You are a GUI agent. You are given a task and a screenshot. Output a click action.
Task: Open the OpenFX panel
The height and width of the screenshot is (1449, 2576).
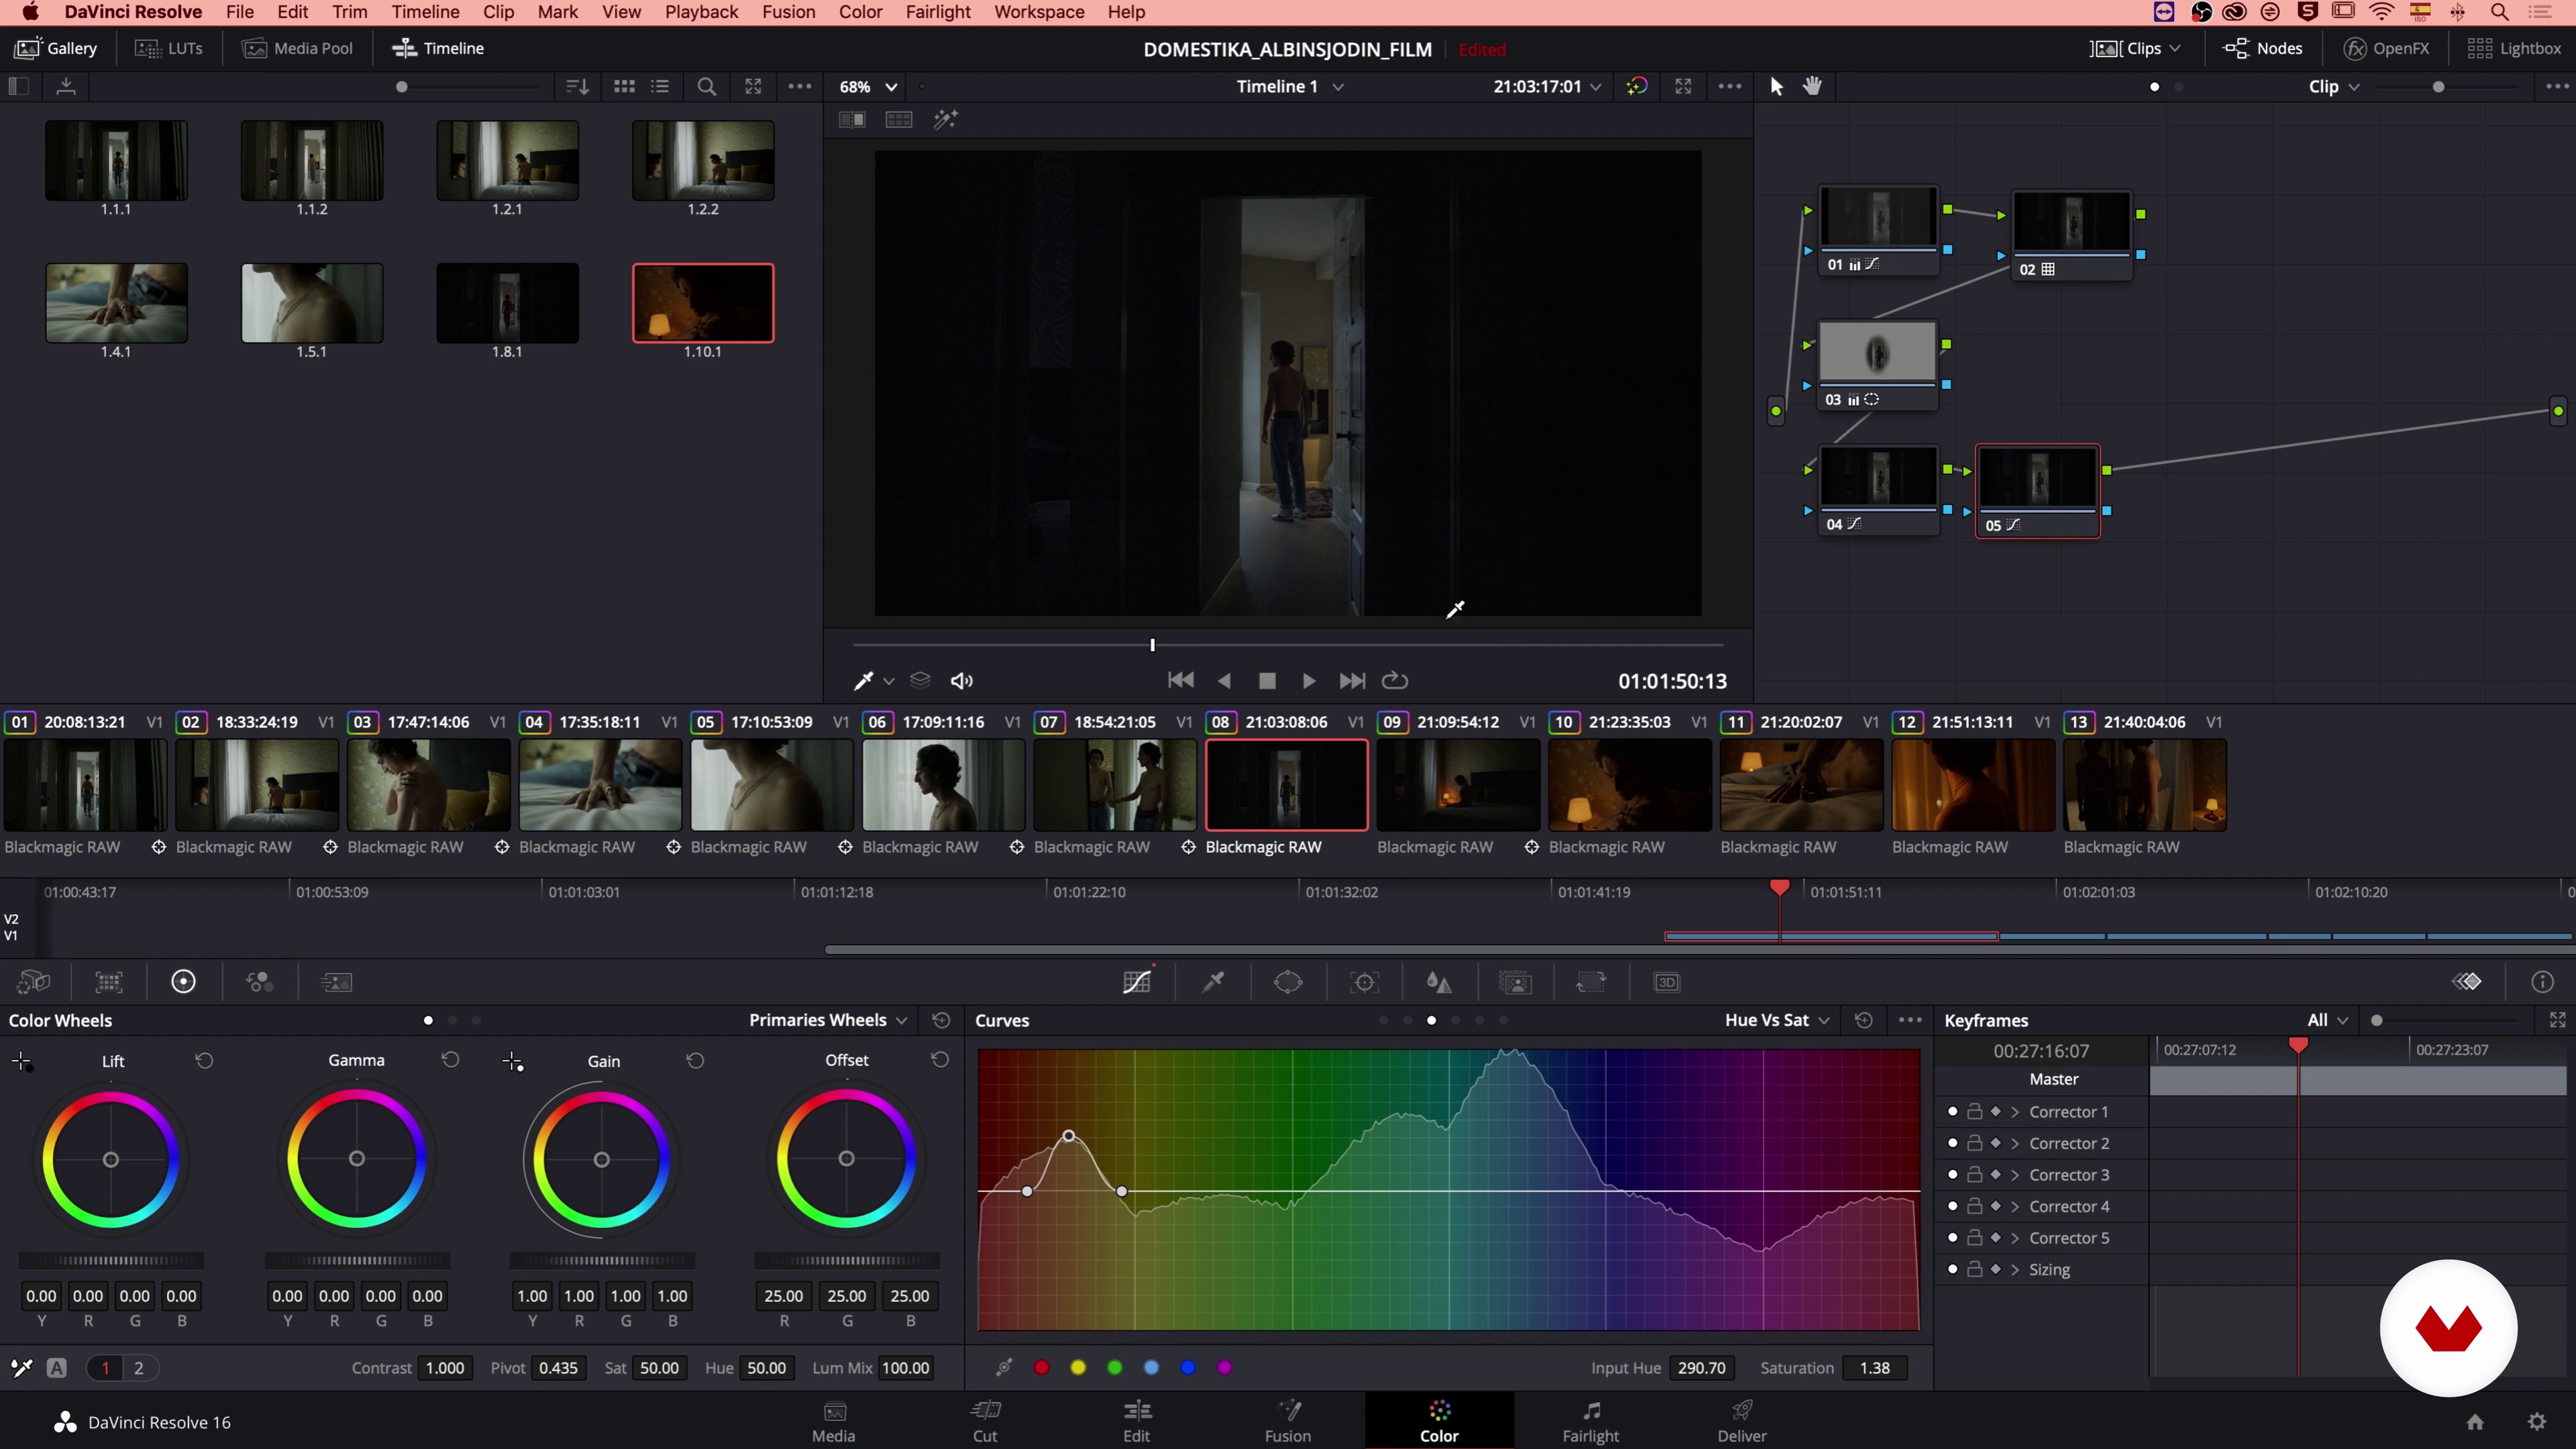[x=2386, y=48]
